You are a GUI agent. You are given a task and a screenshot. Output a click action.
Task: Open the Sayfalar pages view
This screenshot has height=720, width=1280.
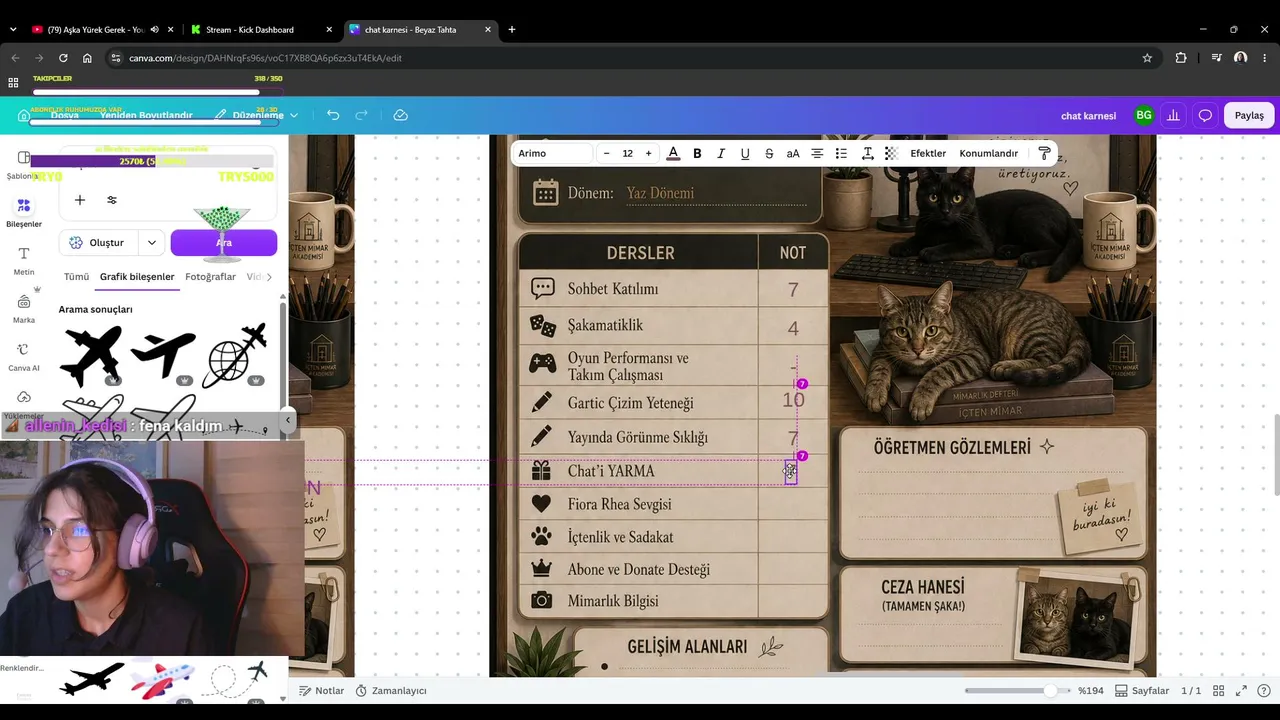pos(1142,691)
